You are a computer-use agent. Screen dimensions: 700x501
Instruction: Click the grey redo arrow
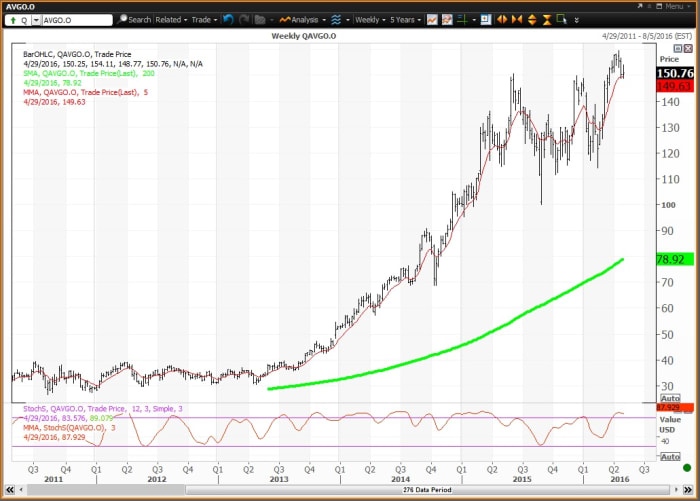[244, 19]
